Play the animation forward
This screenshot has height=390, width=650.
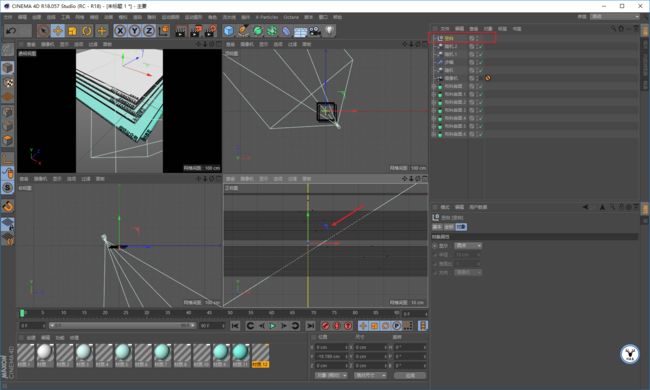coord(272,326)
